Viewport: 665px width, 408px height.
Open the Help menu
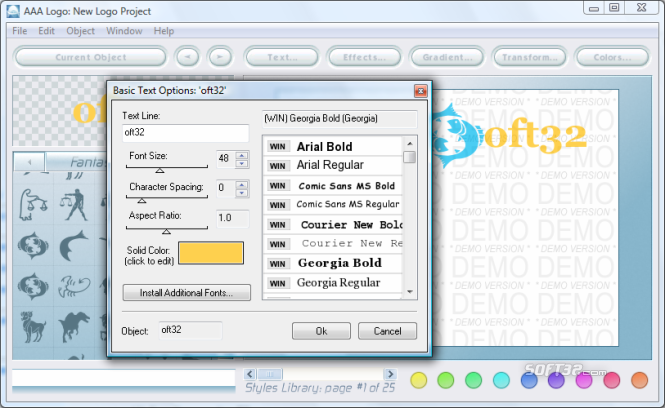tap(164, 31)
